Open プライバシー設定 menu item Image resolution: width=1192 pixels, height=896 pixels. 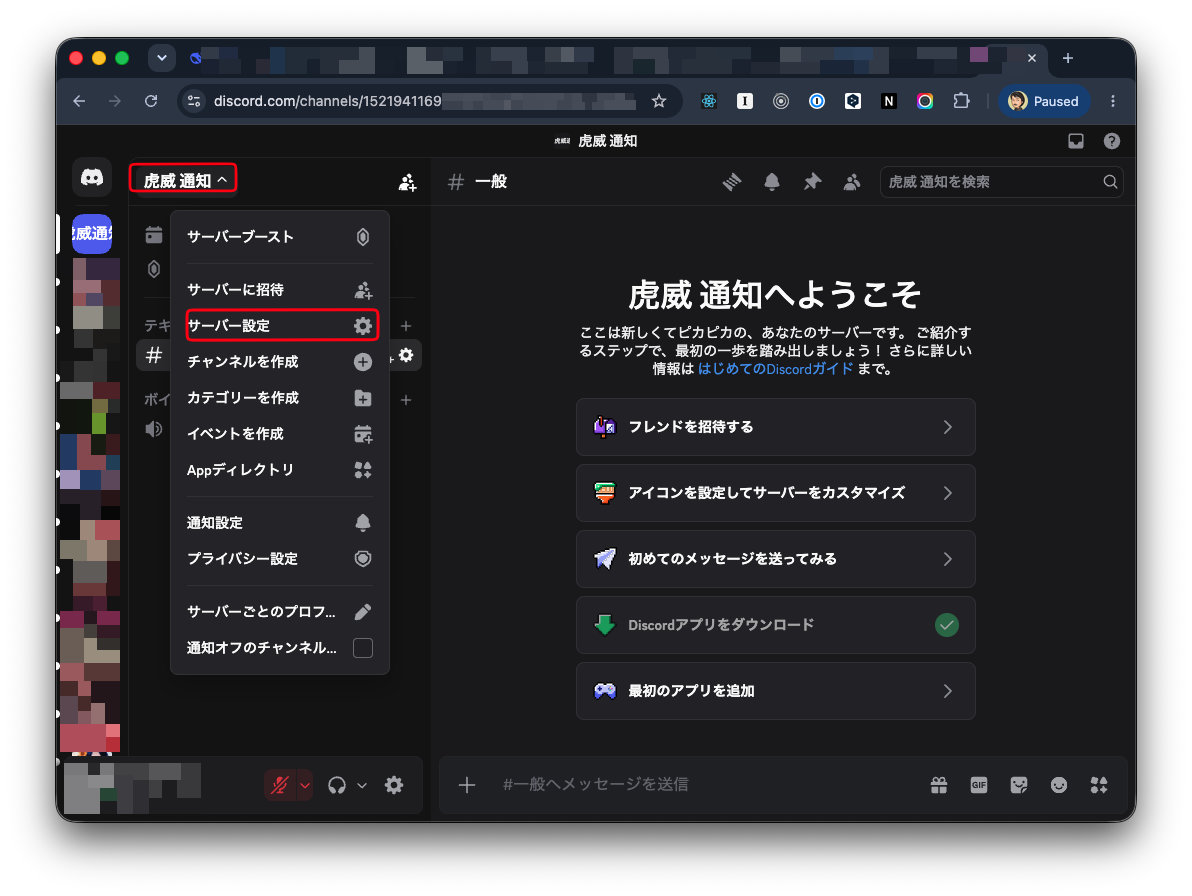280,559
